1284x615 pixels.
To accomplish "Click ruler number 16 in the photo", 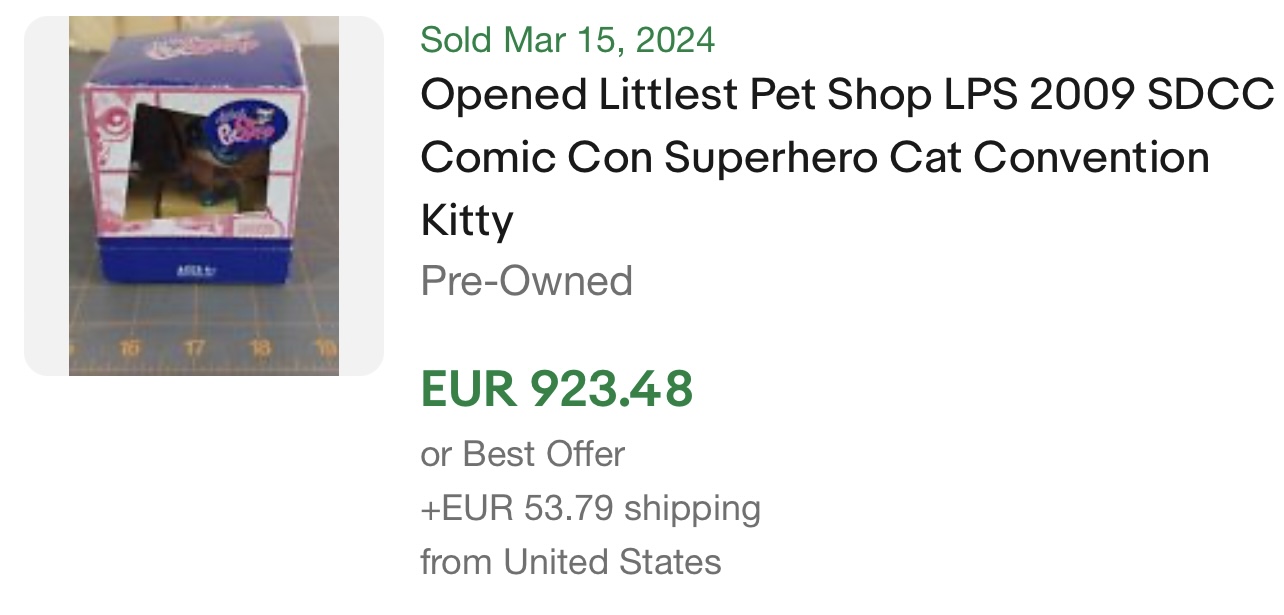I will tap(130, 349).
